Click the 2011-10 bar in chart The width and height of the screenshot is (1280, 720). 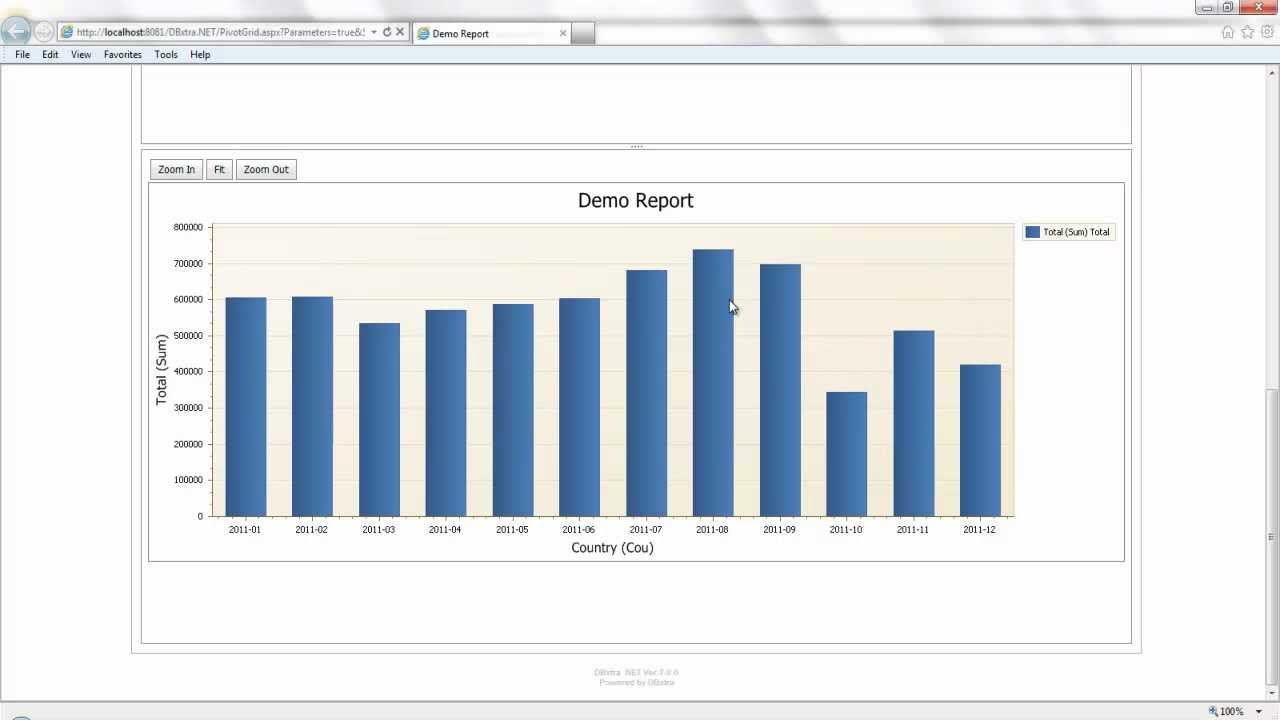(x=846, y=454)
